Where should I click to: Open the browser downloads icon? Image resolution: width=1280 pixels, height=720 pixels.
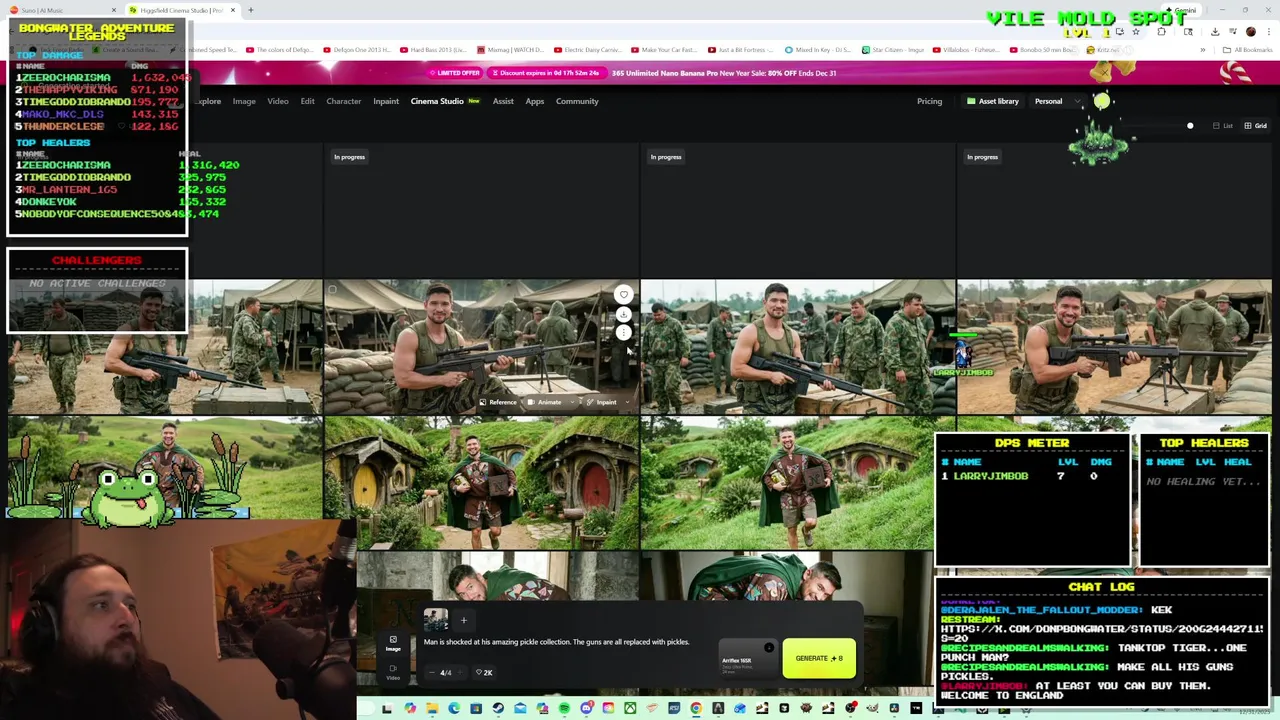click(x=1215, y=32)
